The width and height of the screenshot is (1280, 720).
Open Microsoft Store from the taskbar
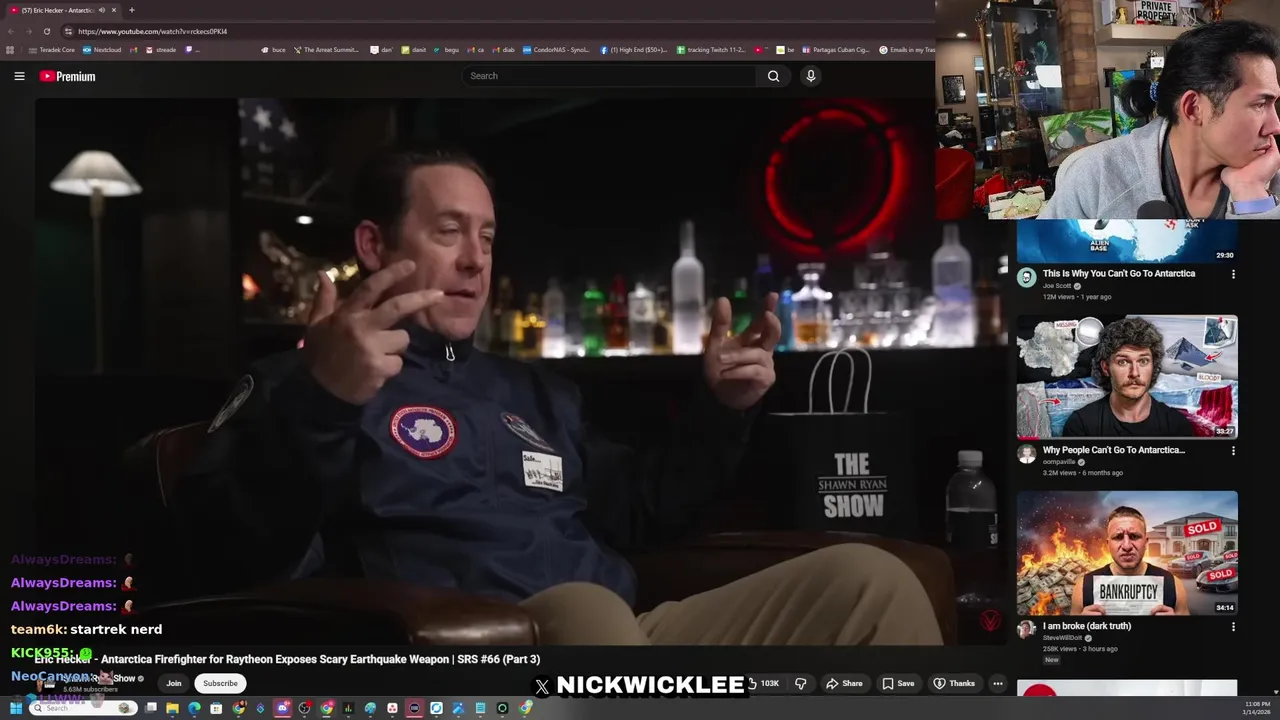pos(216,708)
